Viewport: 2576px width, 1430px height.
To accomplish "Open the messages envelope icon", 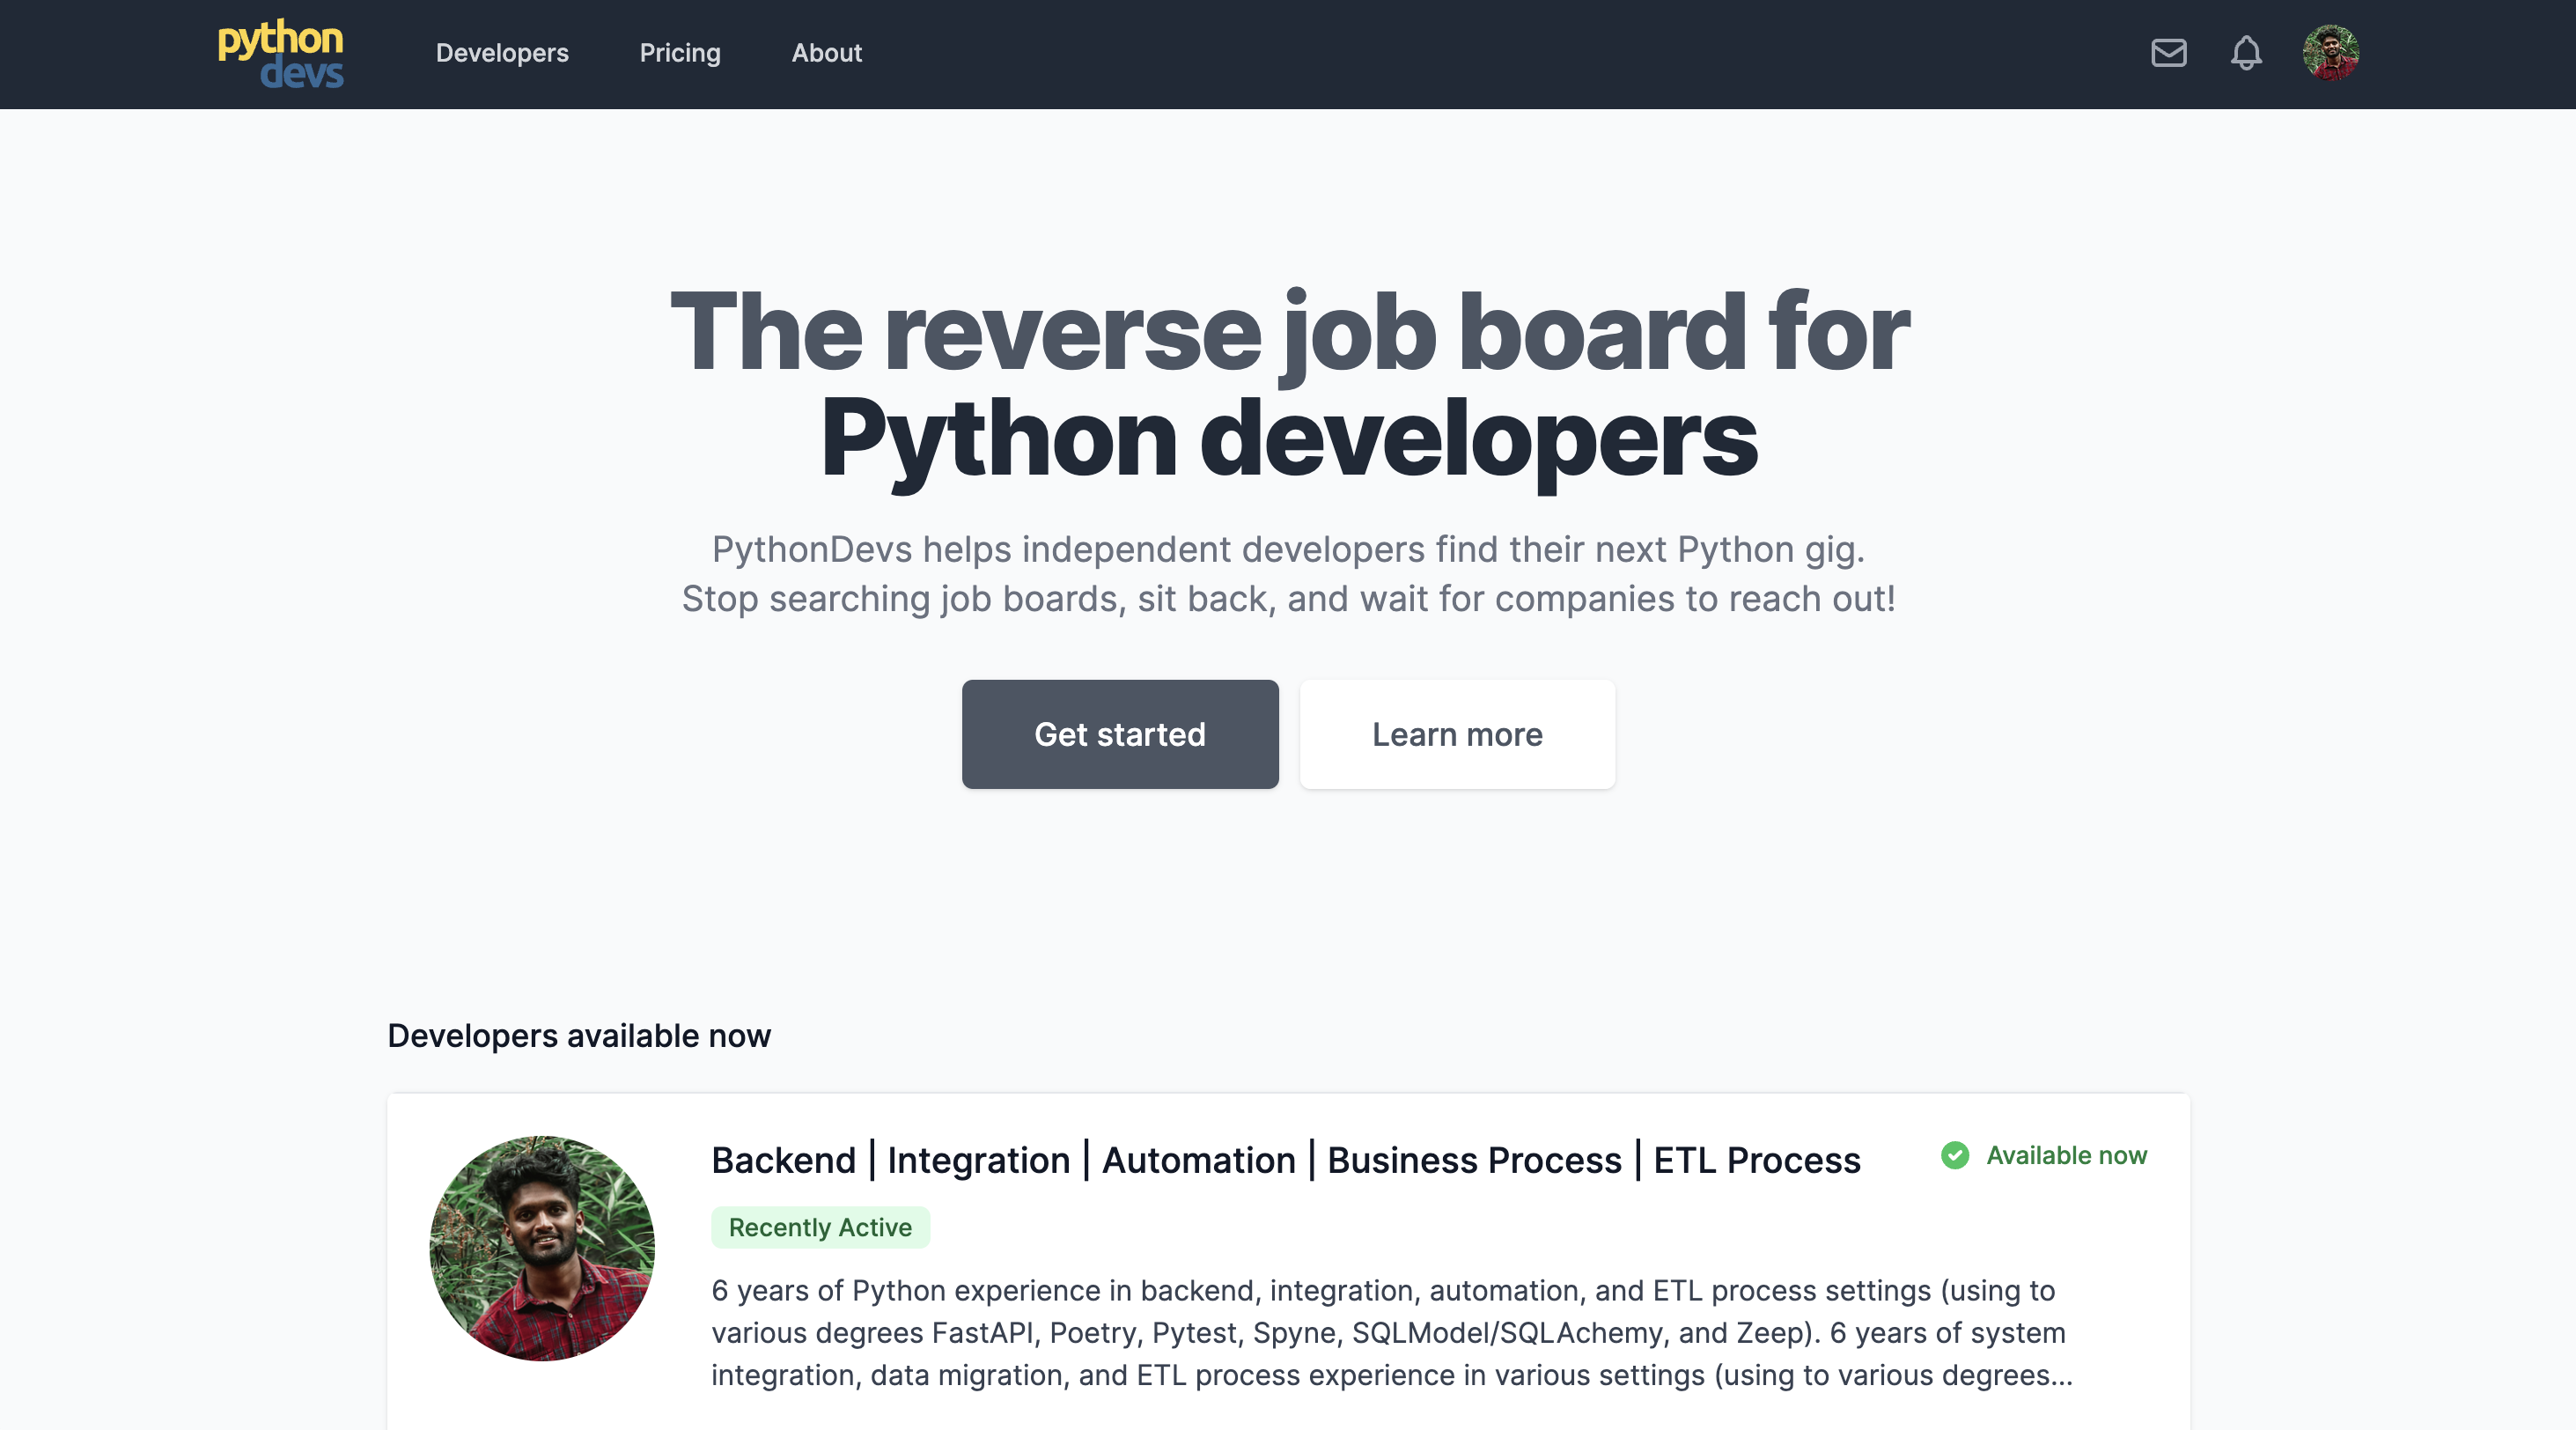I will (2168, 53).
